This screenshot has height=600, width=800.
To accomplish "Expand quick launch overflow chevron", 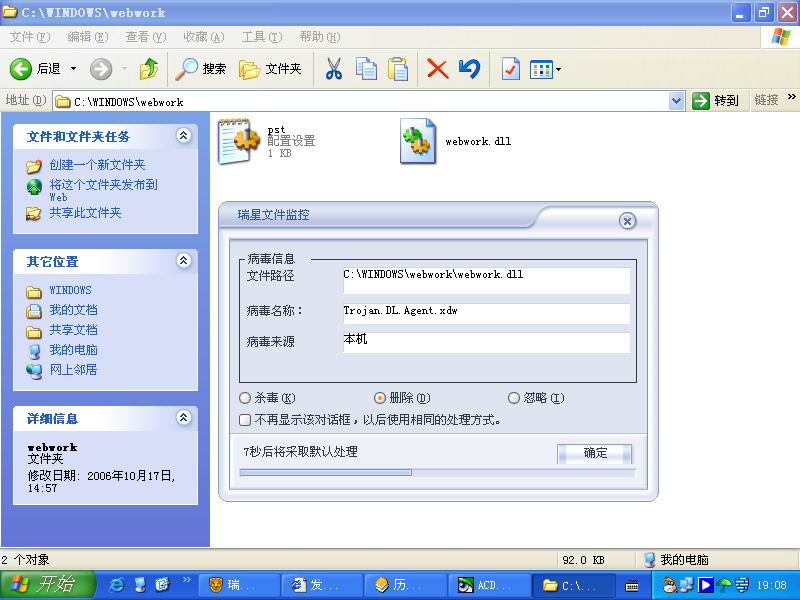I will click(187, 579).
